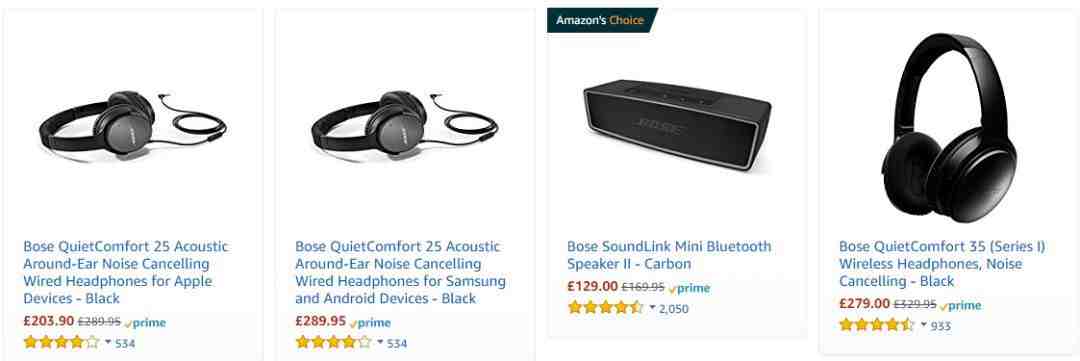Open Bose QuietComfort 25 for Apple Devices link
The height and width of the screenshot is (361, 1080).
126,272
